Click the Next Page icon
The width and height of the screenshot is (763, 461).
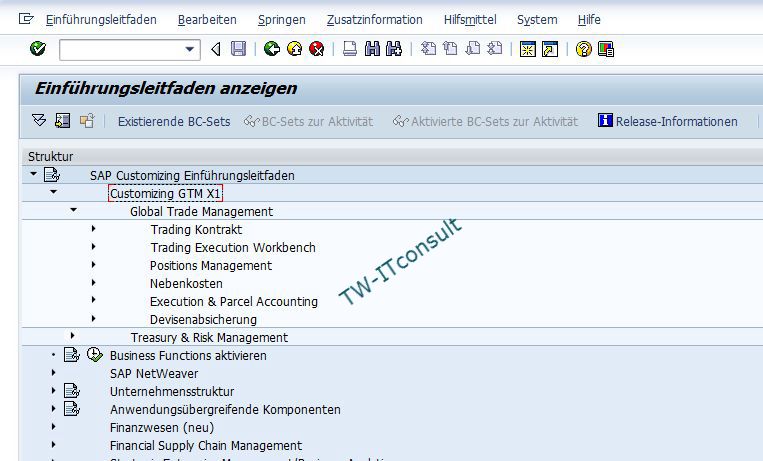pos(472,49)
